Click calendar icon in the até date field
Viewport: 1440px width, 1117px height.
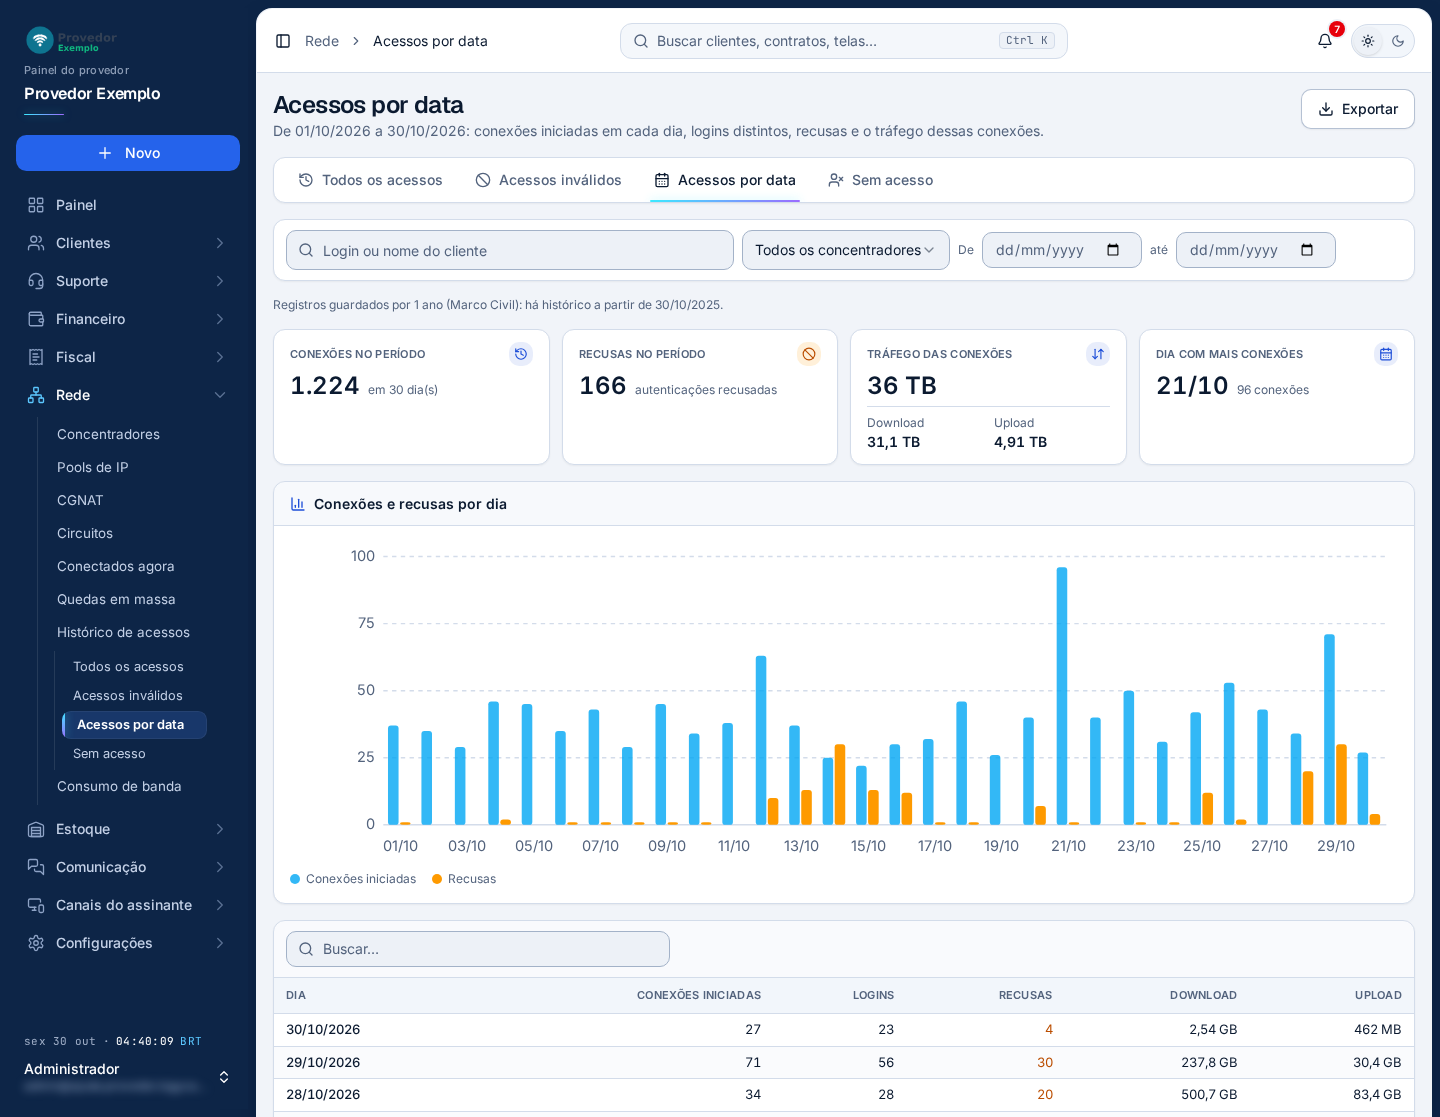coord(1307,250)
